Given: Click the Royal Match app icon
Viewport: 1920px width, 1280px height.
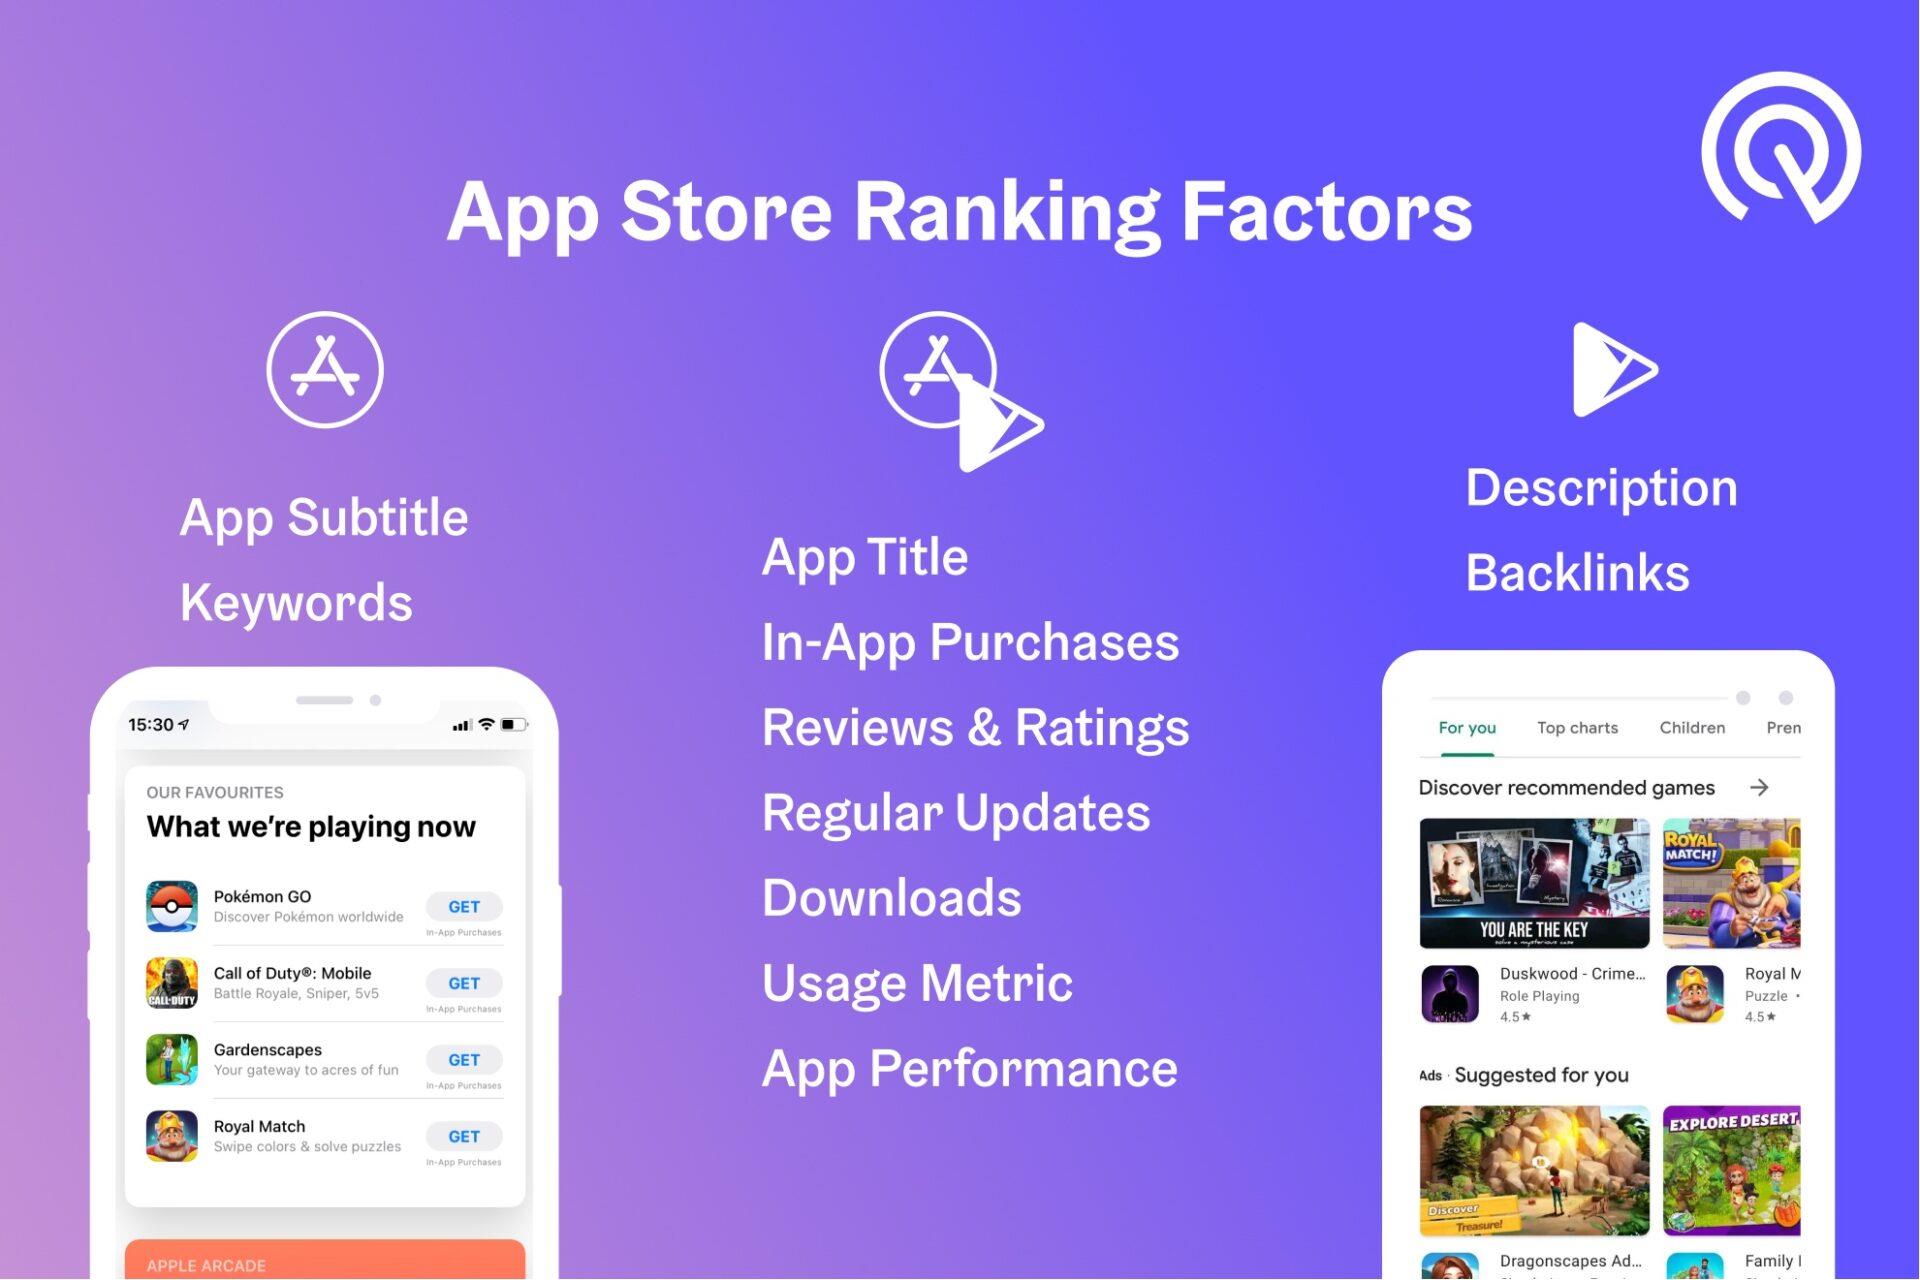Looking at the screenshot, I should click(x=170, y=1136).
